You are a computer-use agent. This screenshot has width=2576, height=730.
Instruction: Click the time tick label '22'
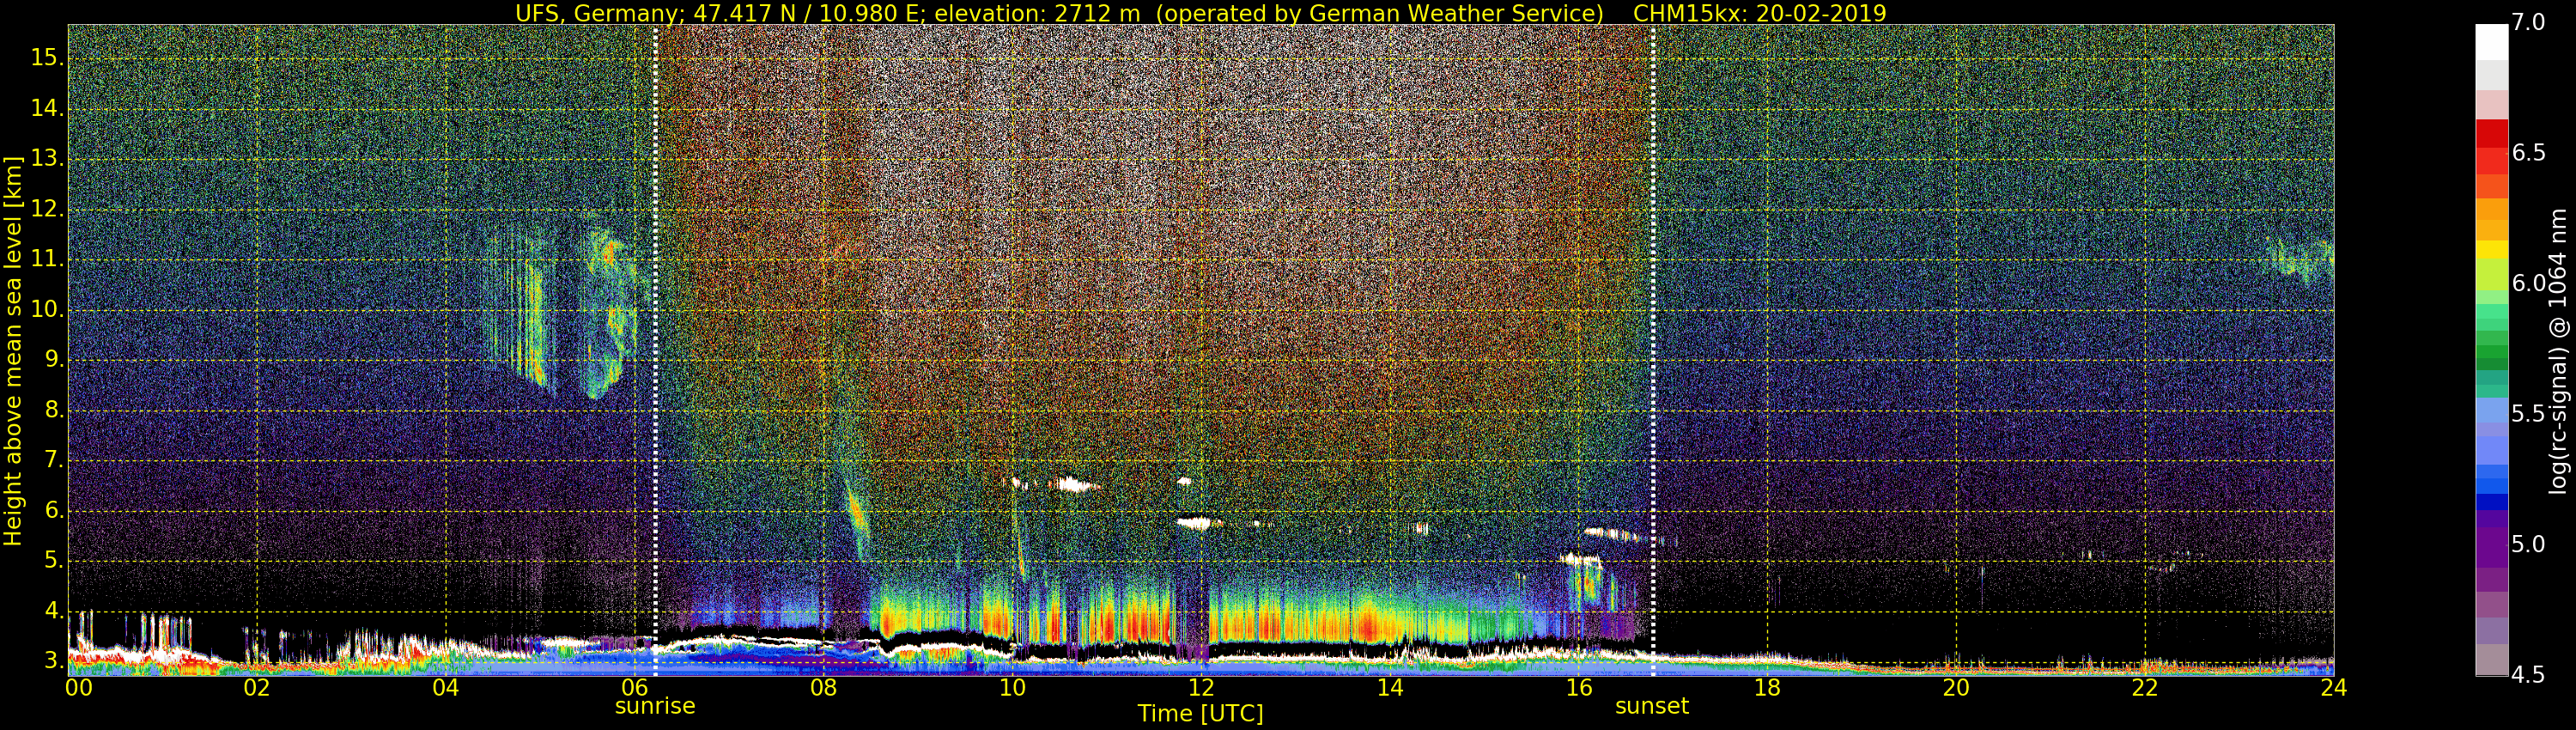pyautogui.click(x=2145, y=688)
